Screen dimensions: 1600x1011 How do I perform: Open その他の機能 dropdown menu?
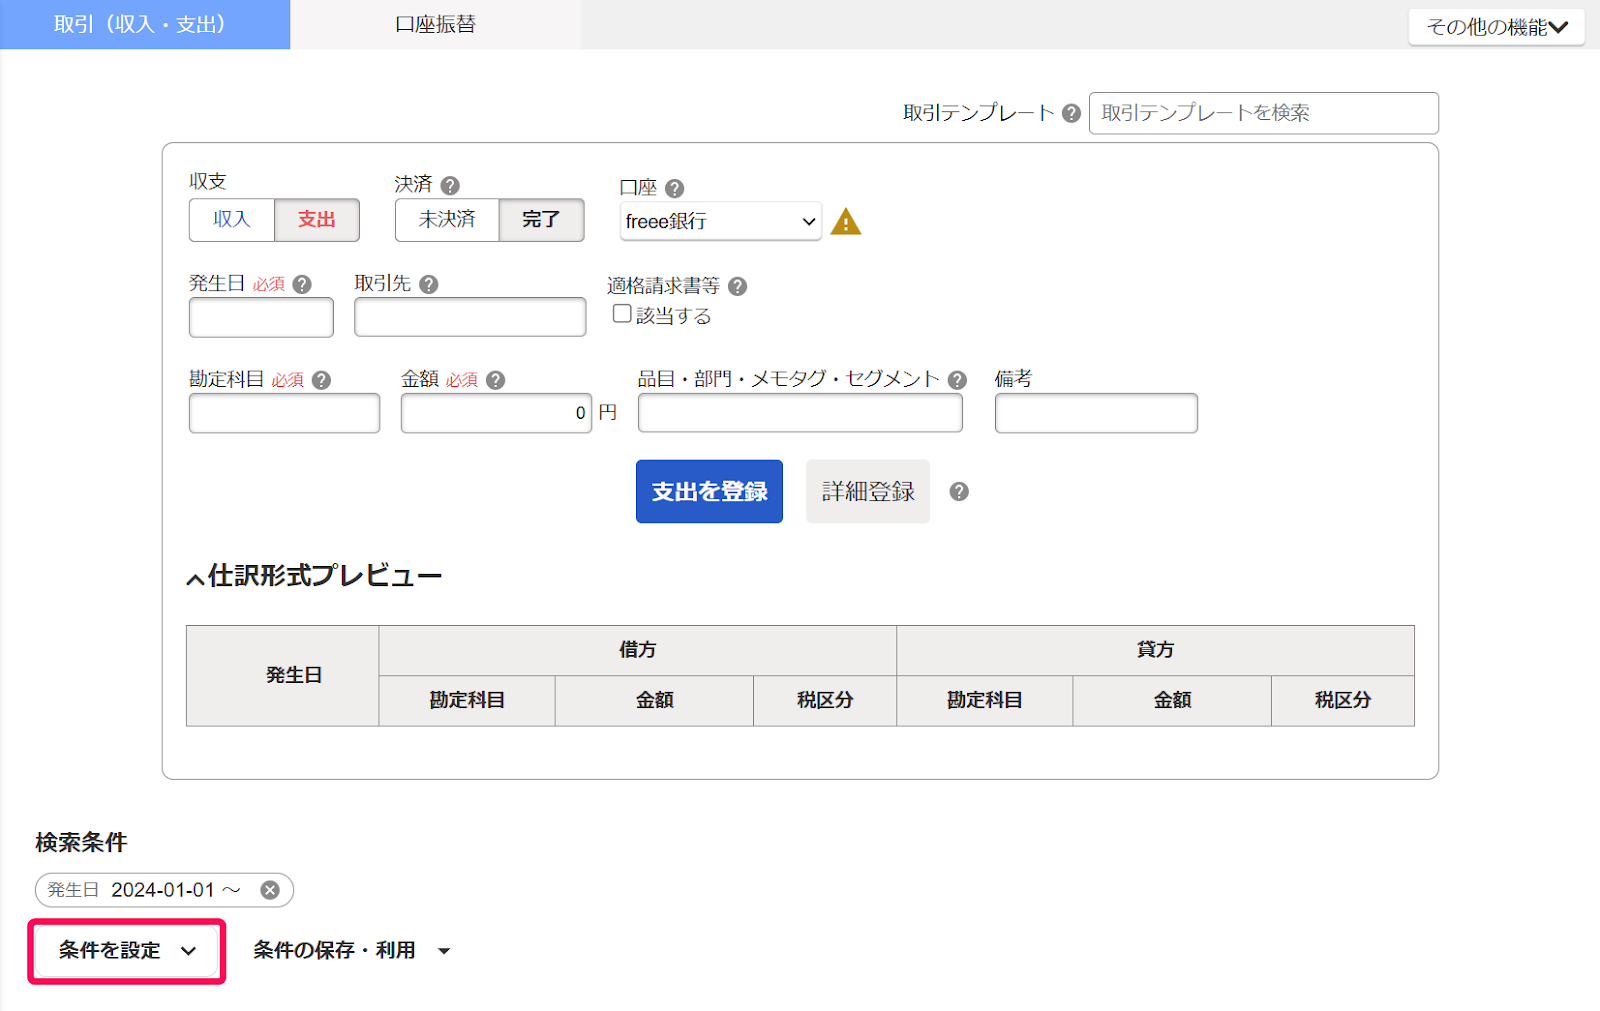pyautogui.click(x=1497, y=27)
